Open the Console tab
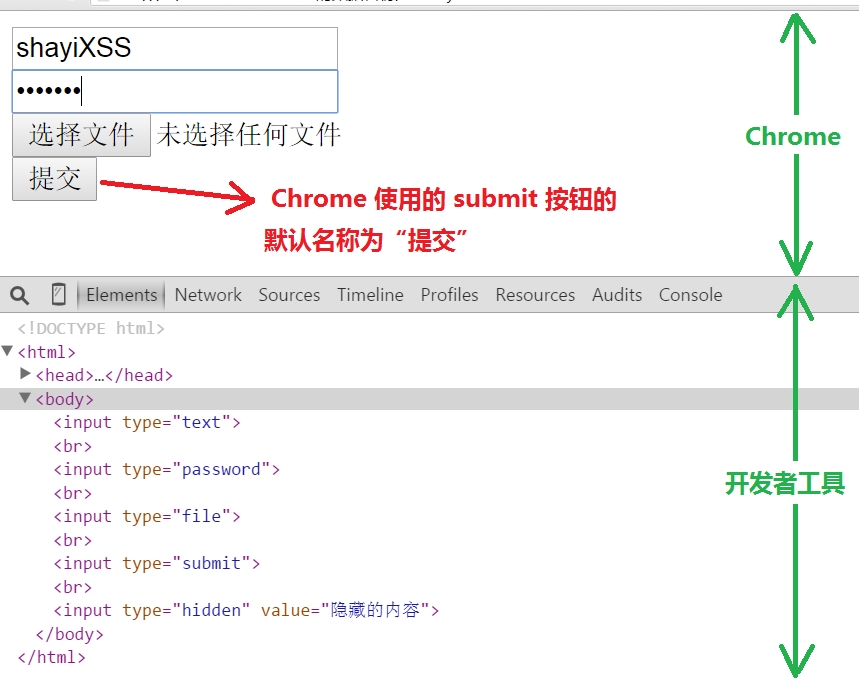This screenshot has height=685, width=859. (690, 295)
